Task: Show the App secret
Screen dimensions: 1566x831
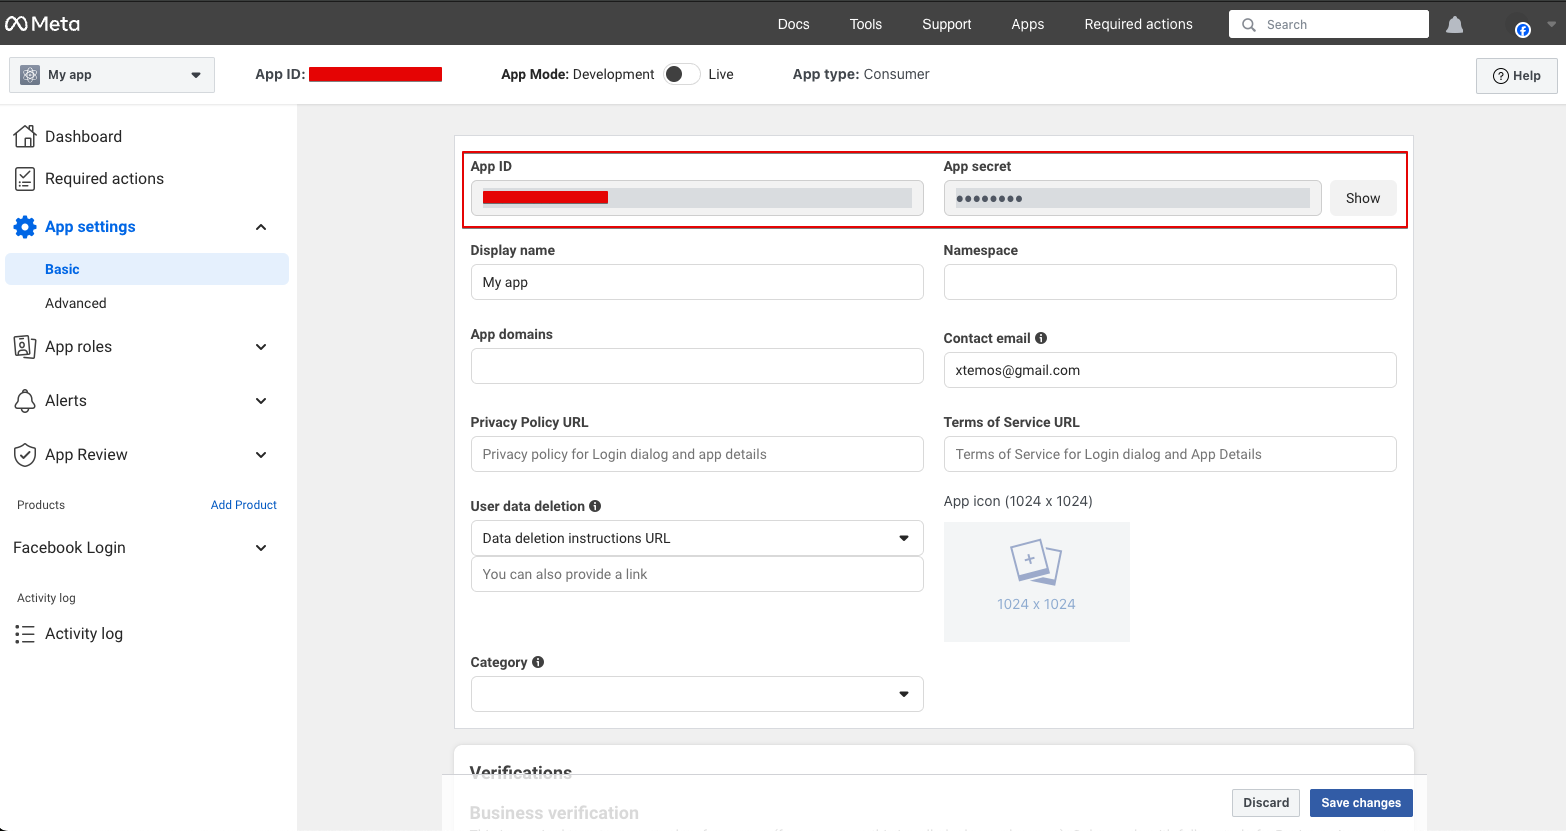Action: pyautogui.click(x=1362, y=198)
